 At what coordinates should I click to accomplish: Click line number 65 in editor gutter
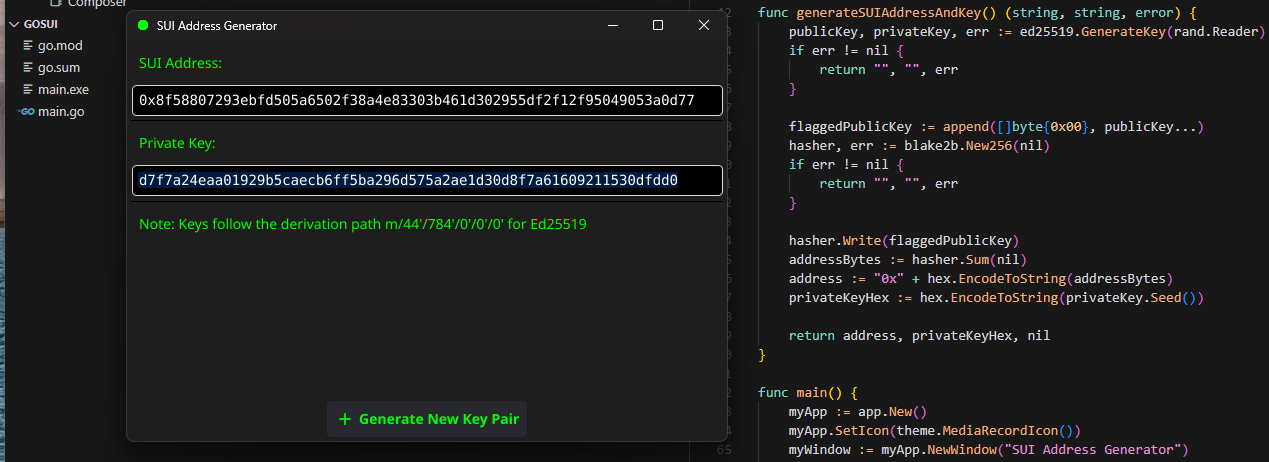(x=724, y=449)
